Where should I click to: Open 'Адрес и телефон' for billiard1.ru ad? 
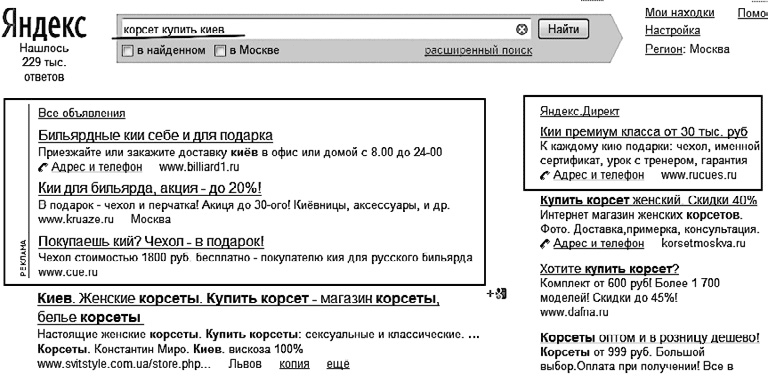coord(96,167)
